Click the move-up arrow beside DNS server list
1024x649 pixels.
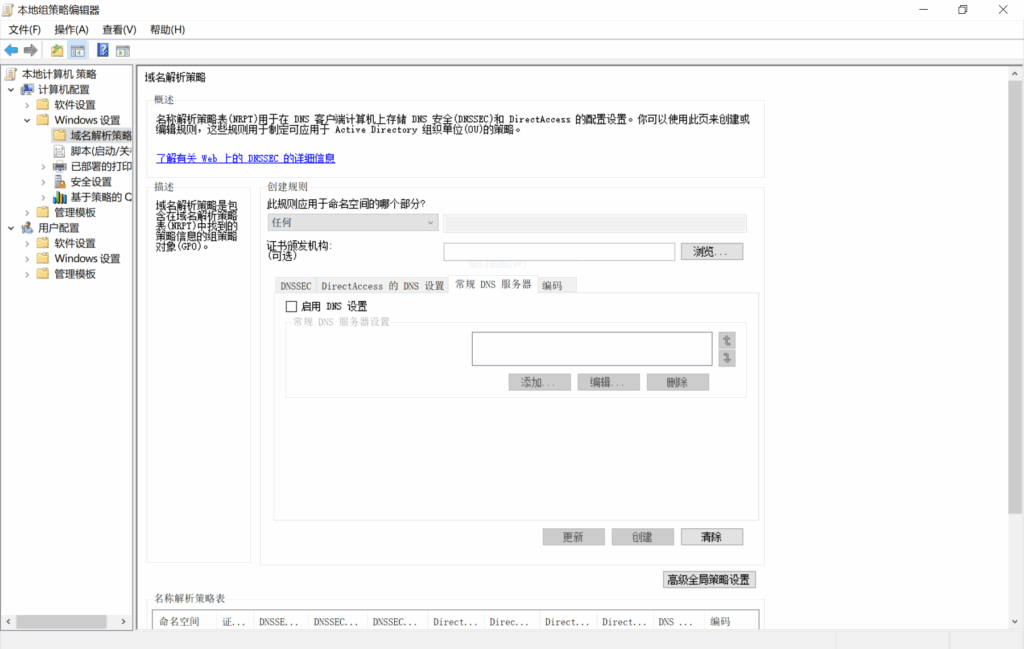click(x=727, y=340)
